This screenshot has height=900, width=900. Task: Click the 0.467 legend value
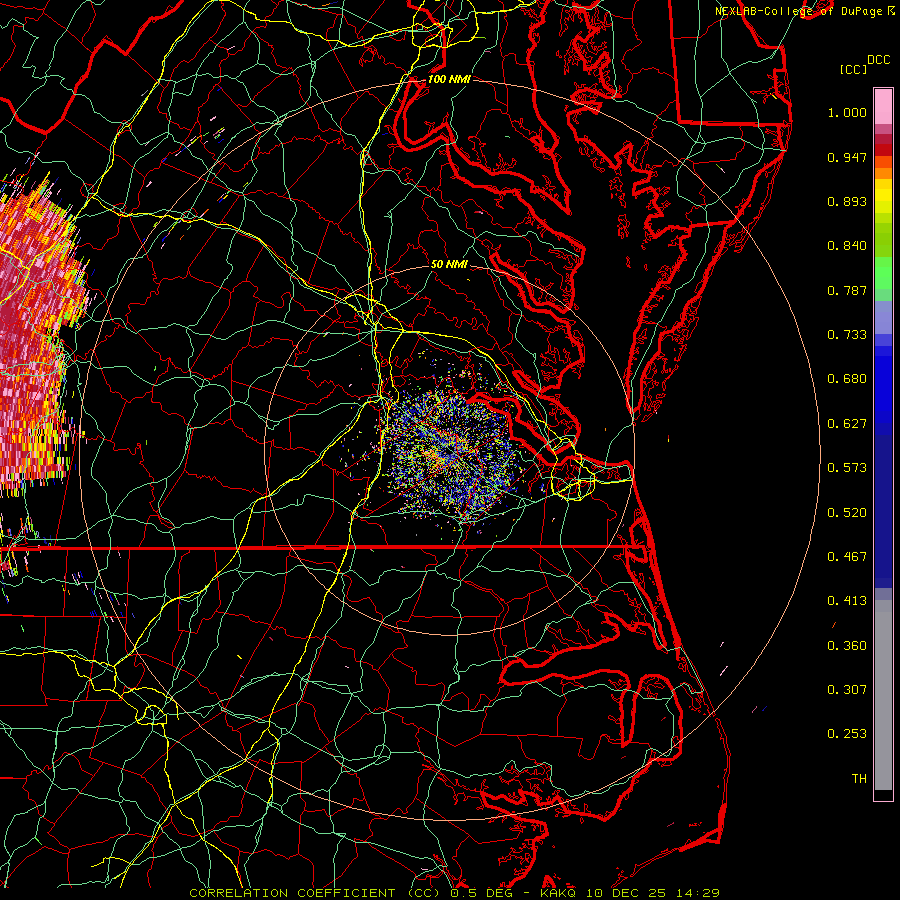[x=847, y=557]
